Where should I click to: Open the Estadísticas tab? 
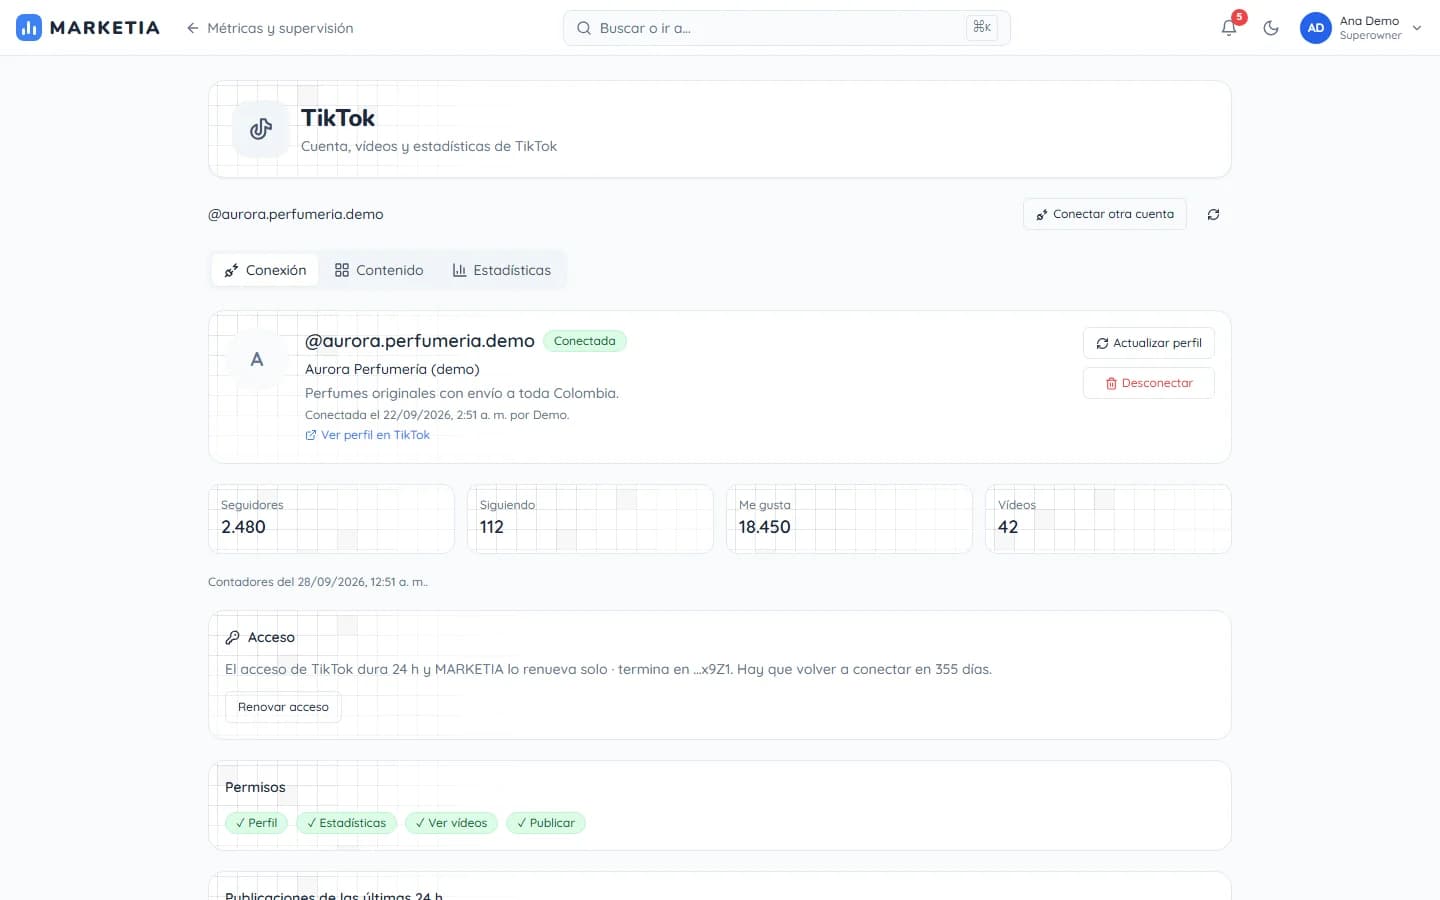coord(502,270)
